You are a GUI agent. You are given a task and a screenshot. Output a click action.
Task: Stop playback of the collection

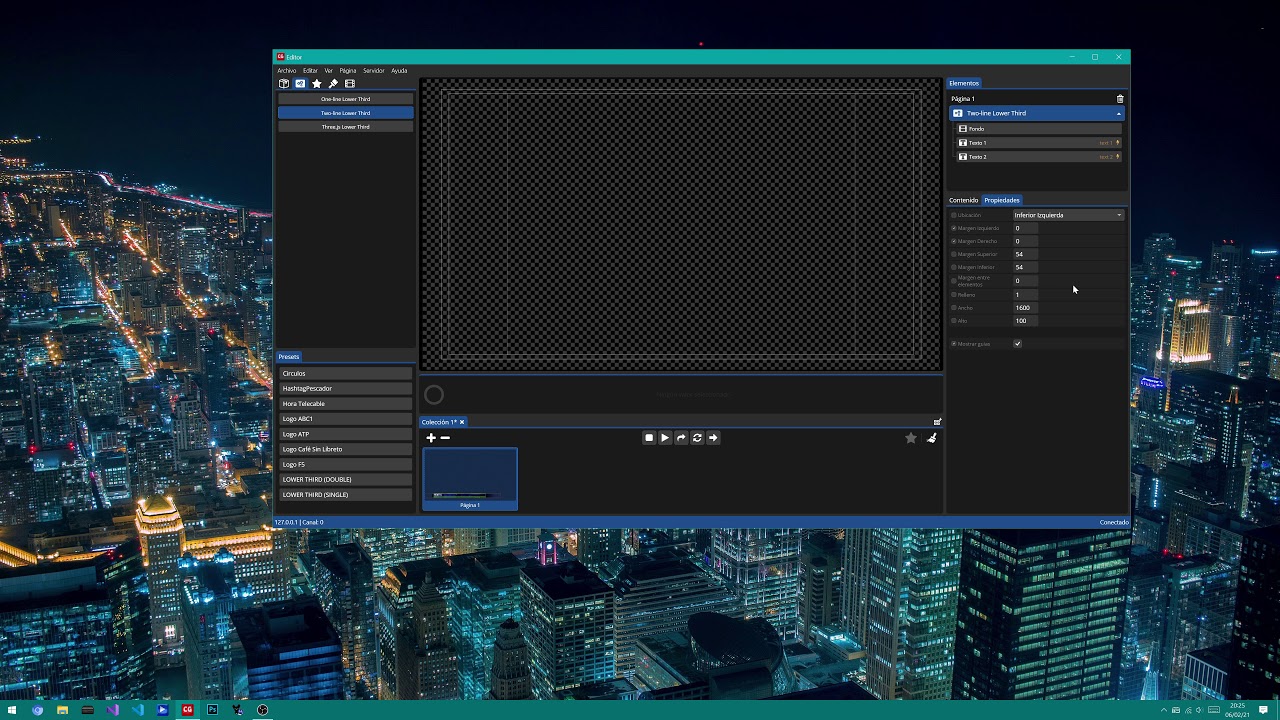[x=649, y=438]
